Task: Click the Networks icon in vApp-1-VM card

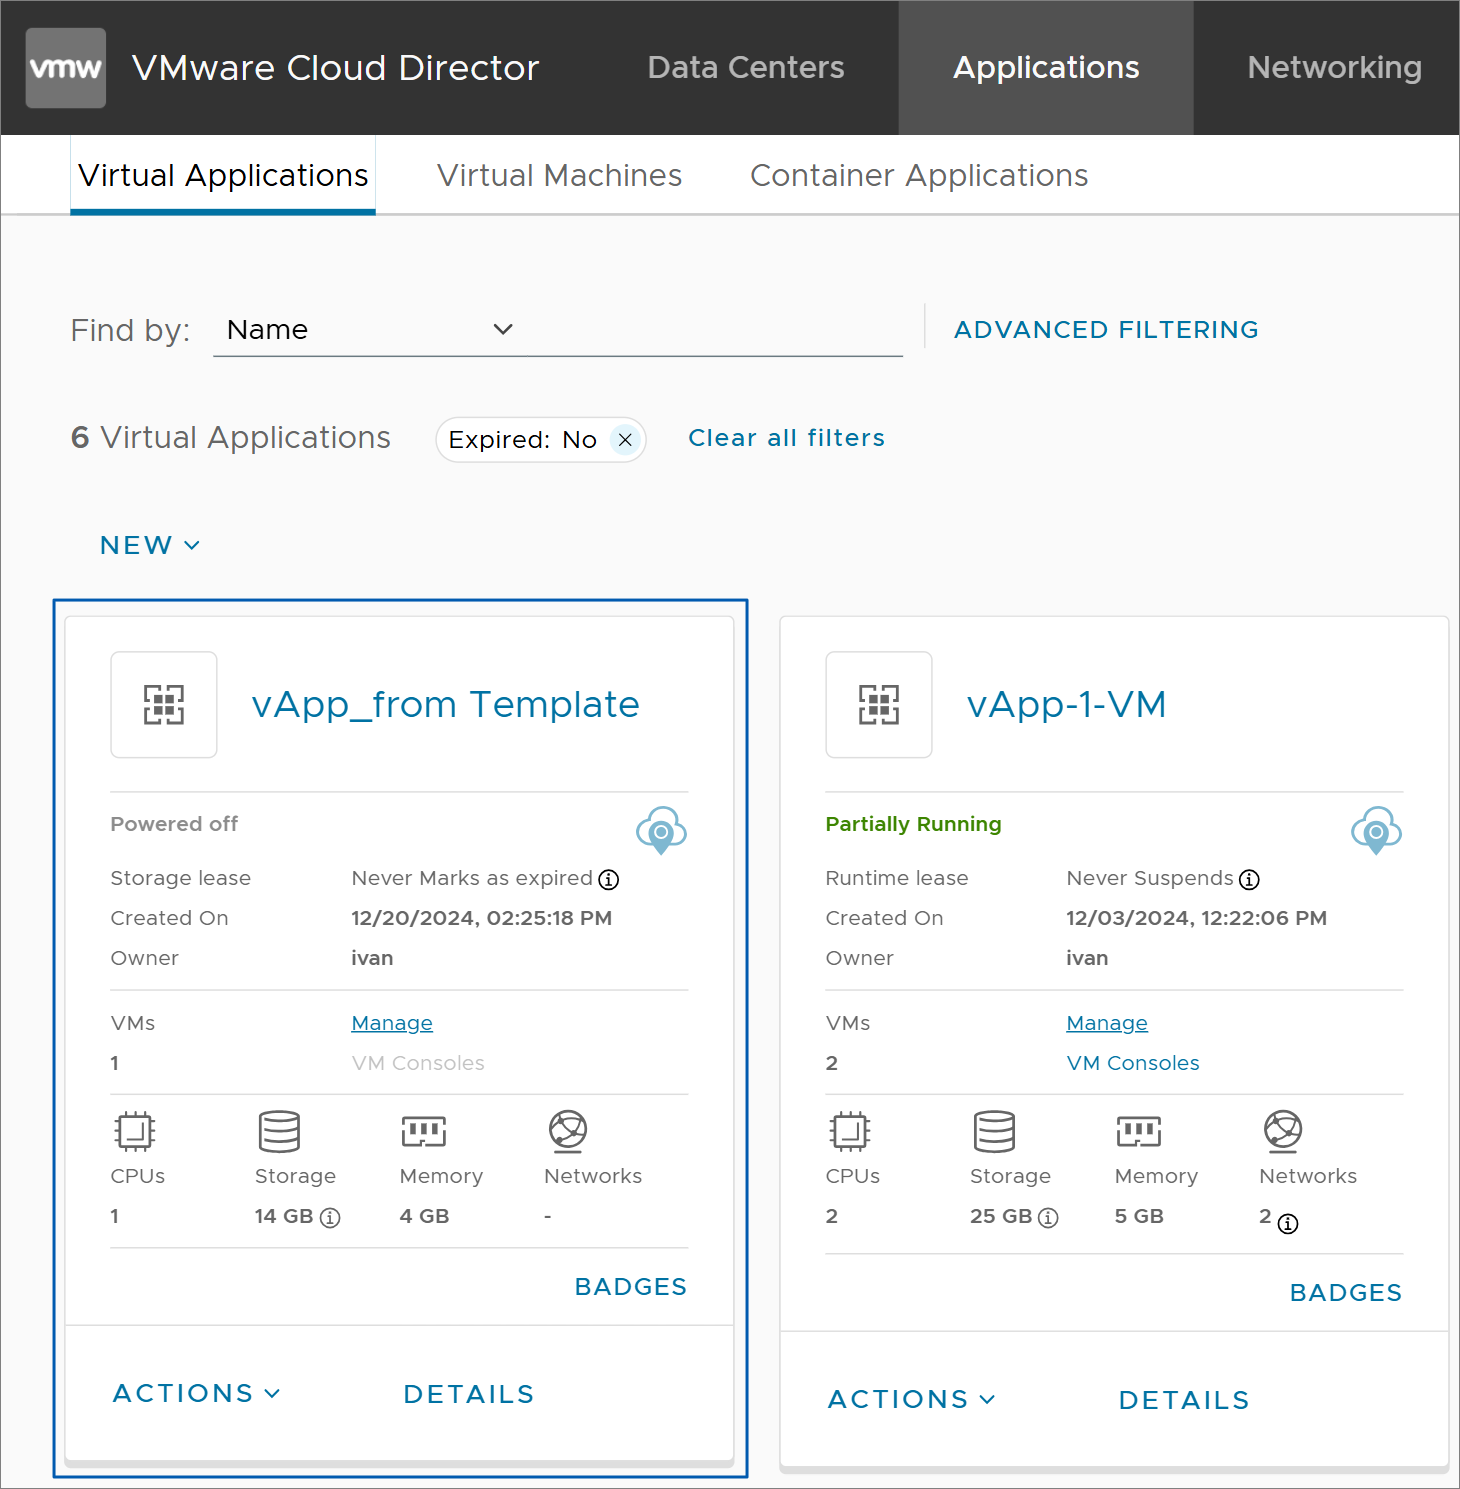Action: 1283,1131
